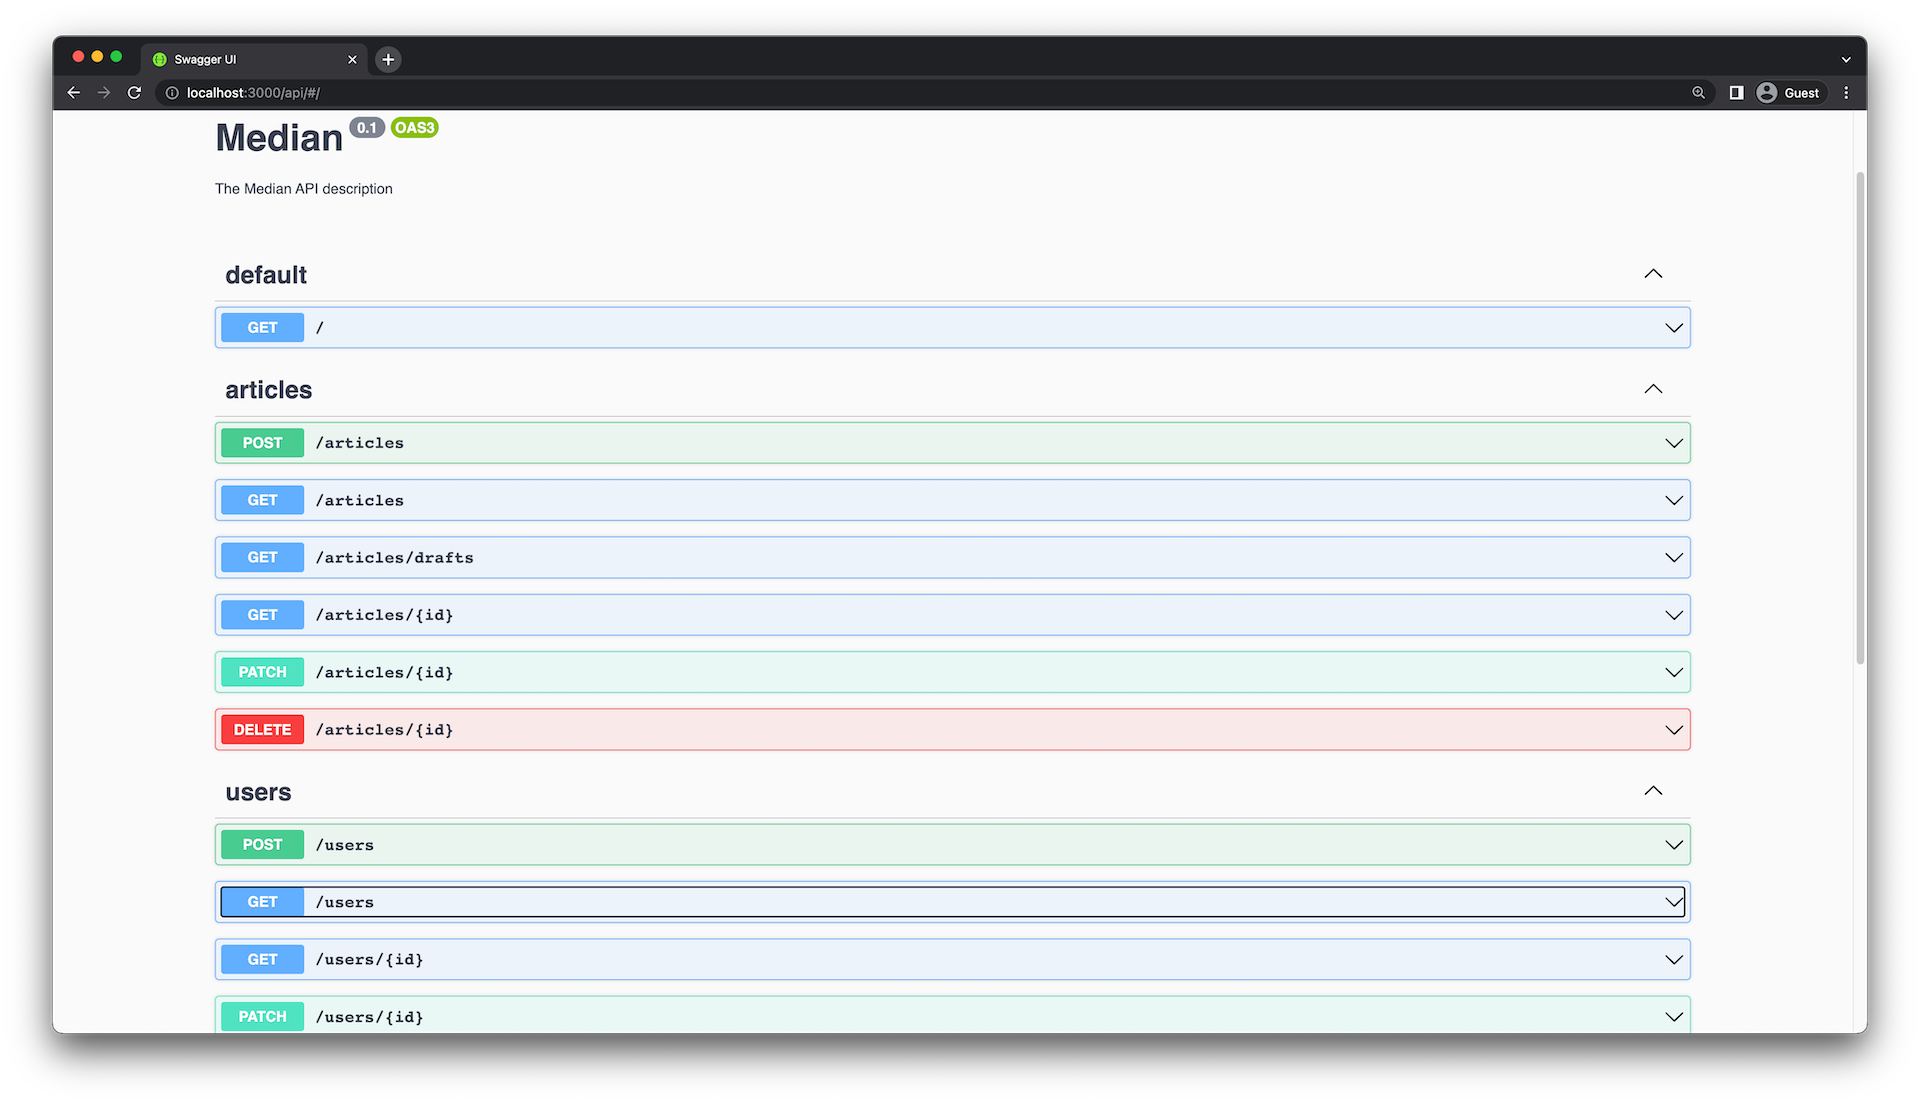The height and width of the screenshot is (1103, 1920).
Task: Click the GET /users endpoint bar
Action: [x=950, y=901]
